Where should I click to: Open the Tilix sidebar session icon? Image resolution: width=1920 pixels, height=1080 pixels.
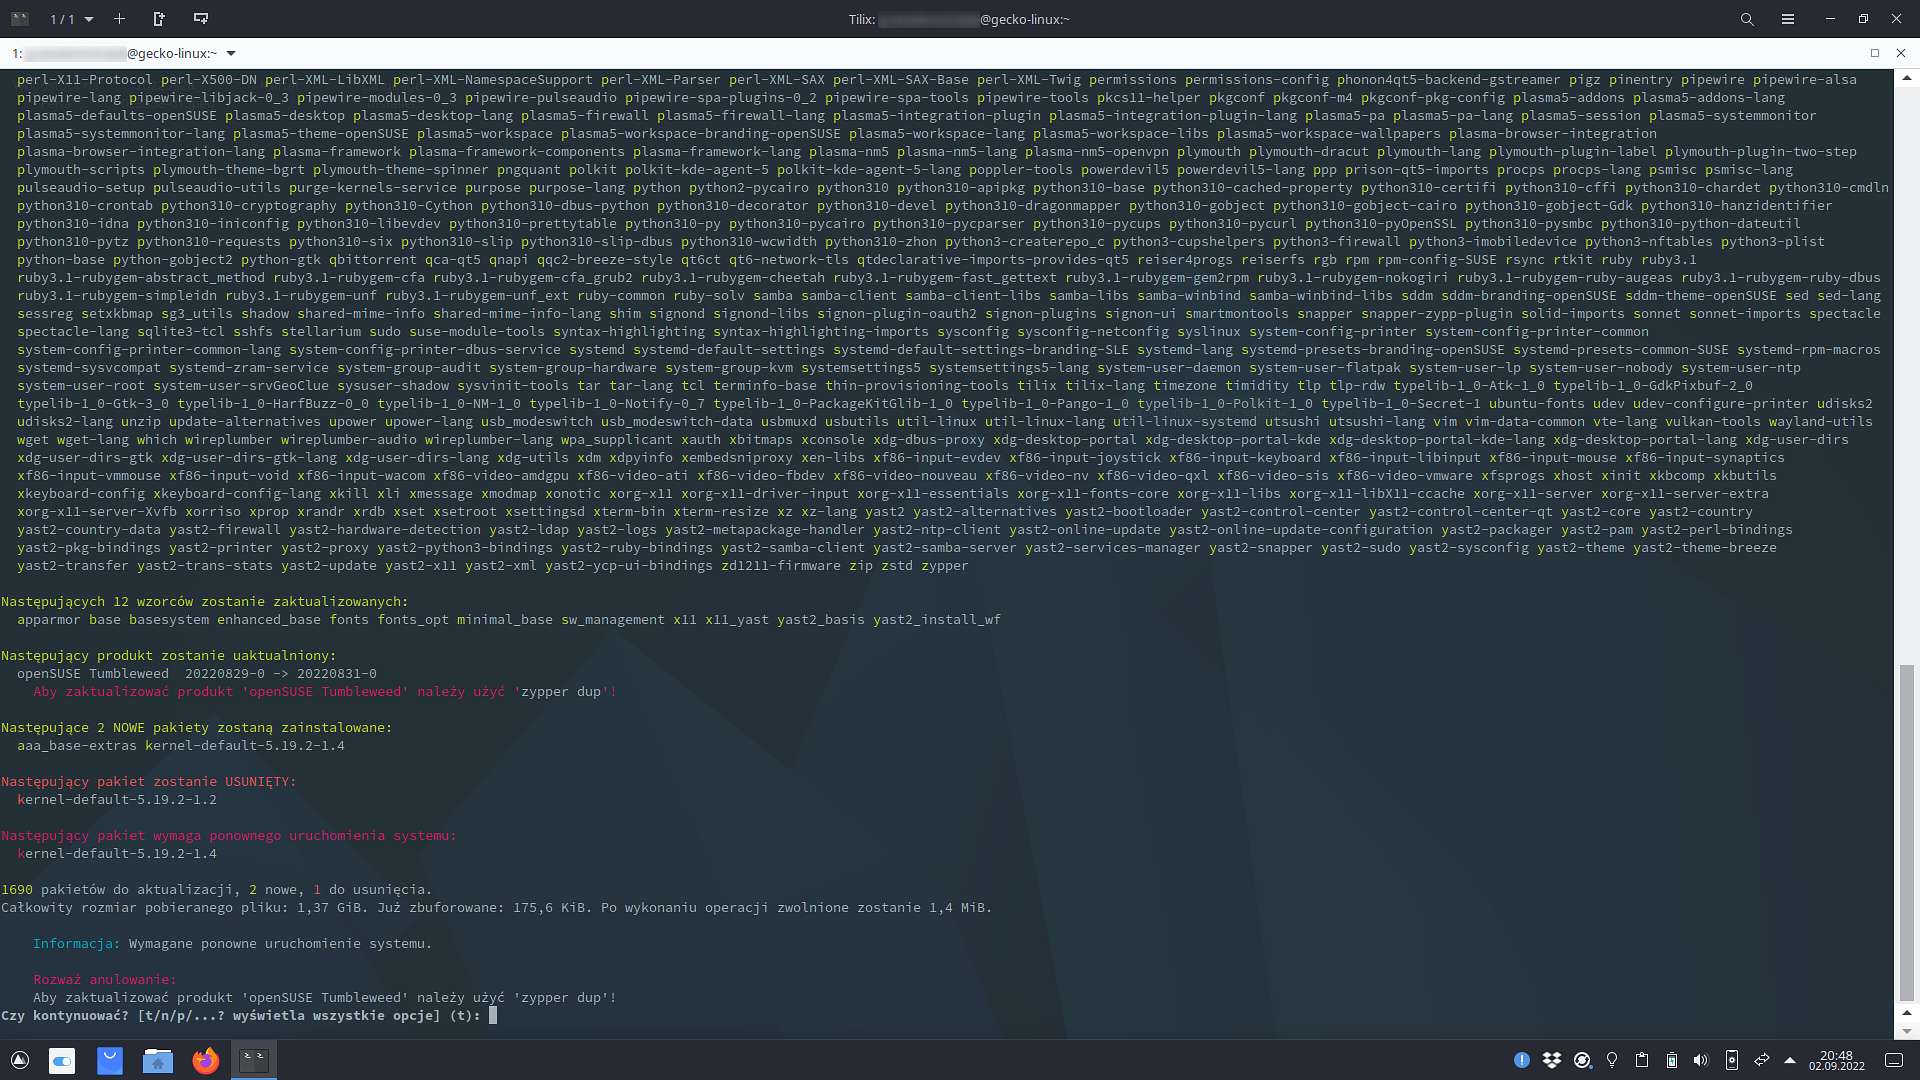pos(19,19)
